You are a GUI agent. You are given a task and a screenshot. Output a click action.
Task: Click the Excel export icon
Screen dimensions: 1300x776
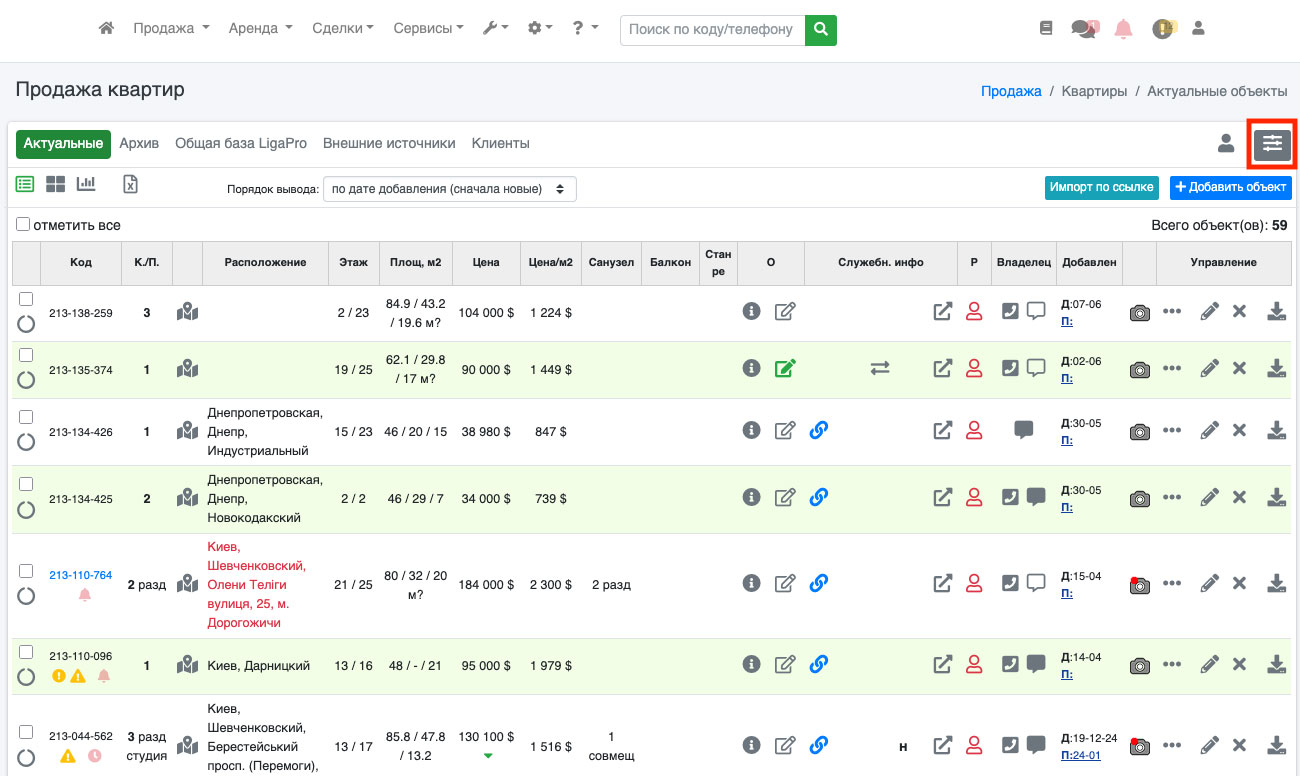click(x=130, y=184)
